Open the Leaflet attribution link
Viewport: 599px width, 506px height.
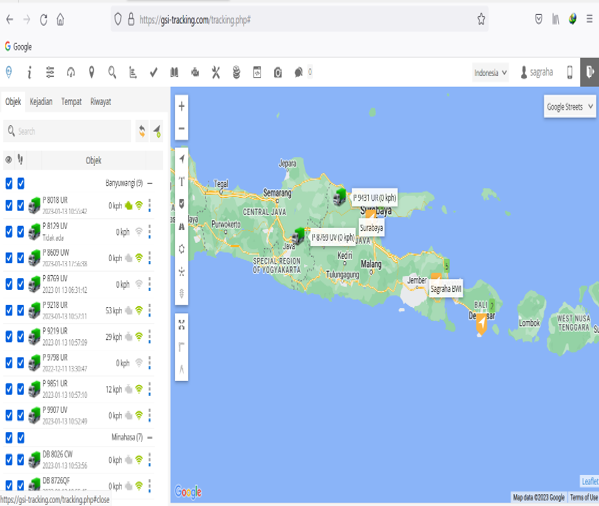pyautogui.click(x=589, y=481)
